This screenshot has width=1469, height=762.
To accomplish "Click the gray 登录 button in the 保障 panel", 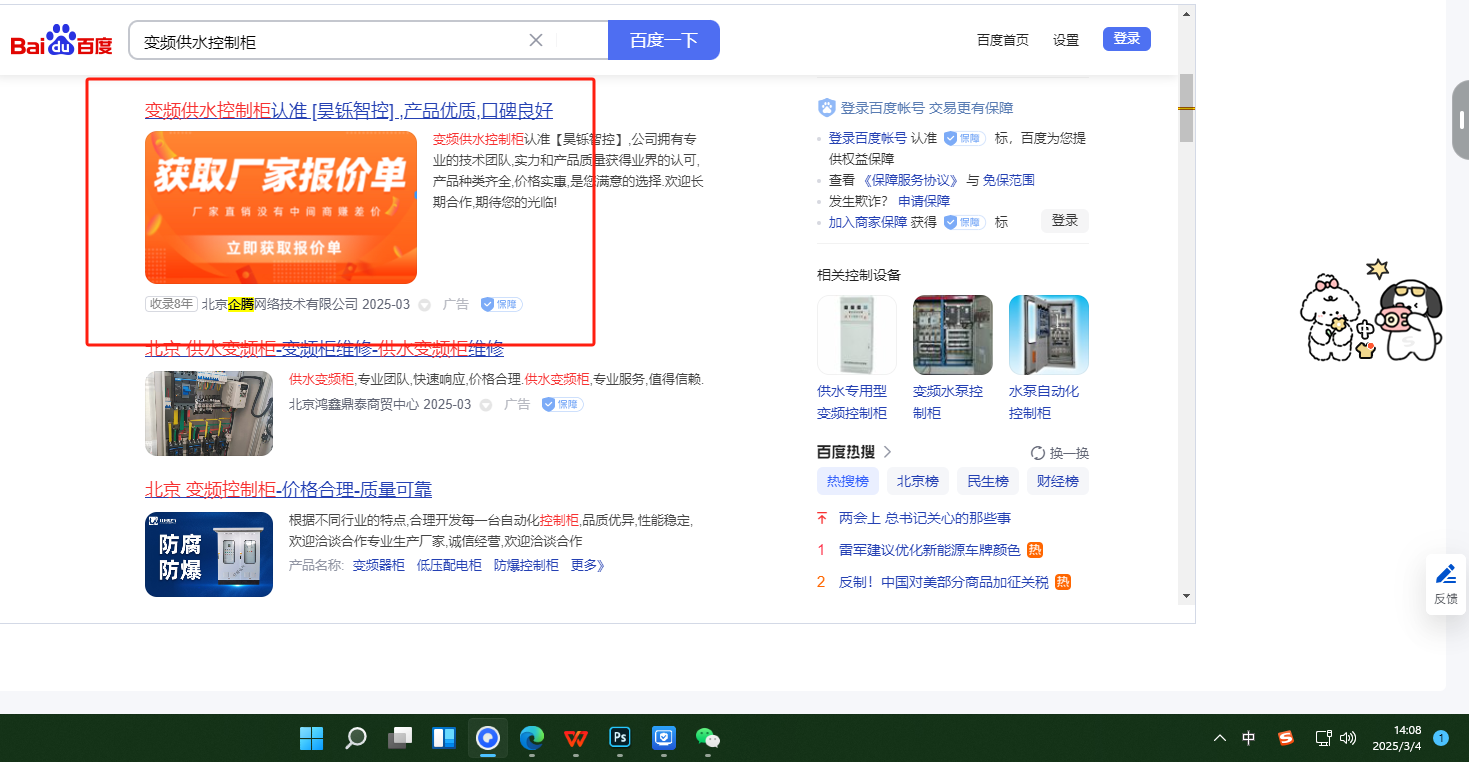I will click(x=1065, y=221).
